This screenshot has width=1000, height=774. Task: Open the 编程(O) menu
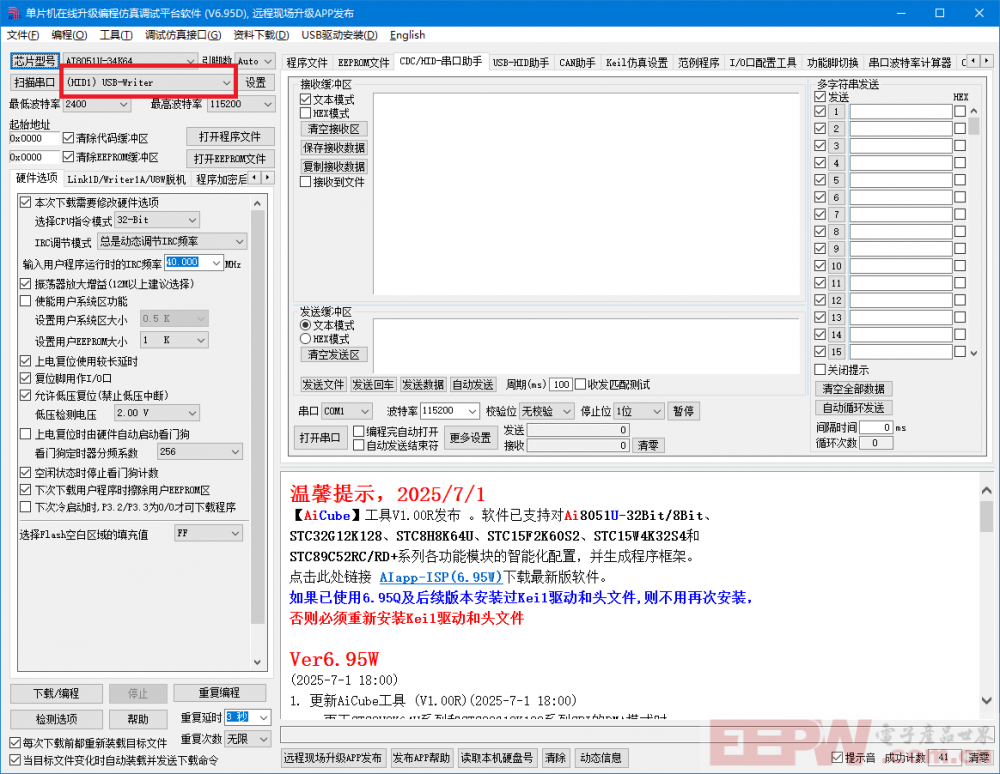coord(69,35)
